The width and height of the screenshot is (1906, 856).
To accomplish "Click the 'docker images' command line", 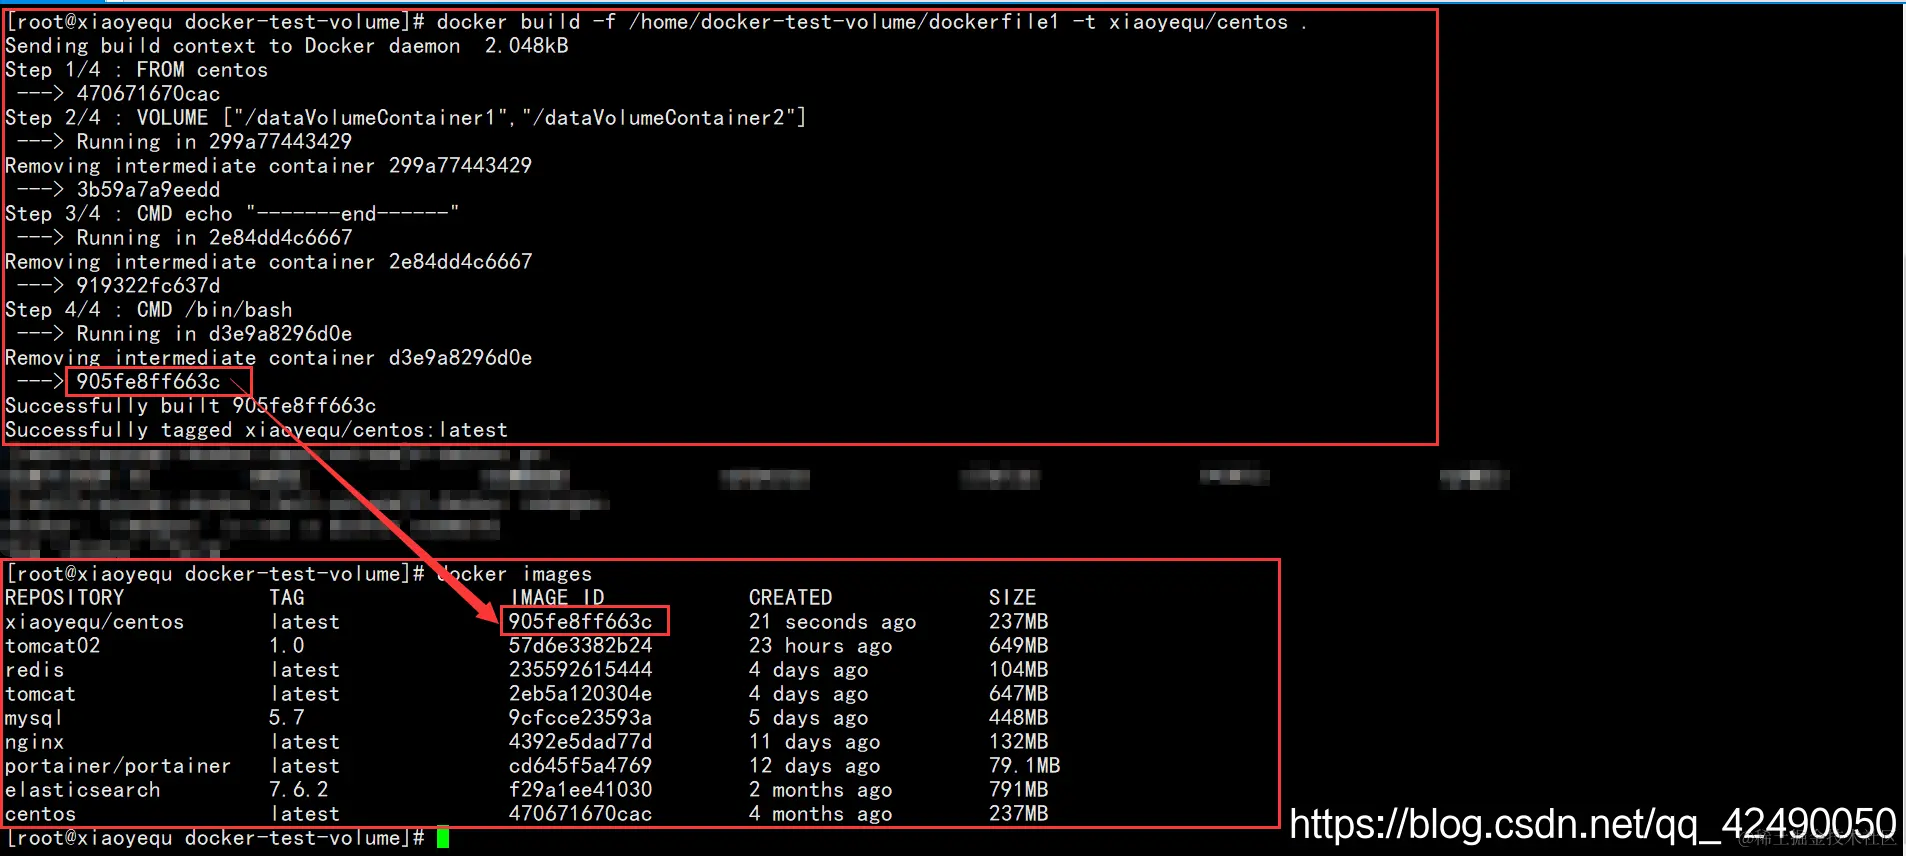I will [x=299, y=574].
